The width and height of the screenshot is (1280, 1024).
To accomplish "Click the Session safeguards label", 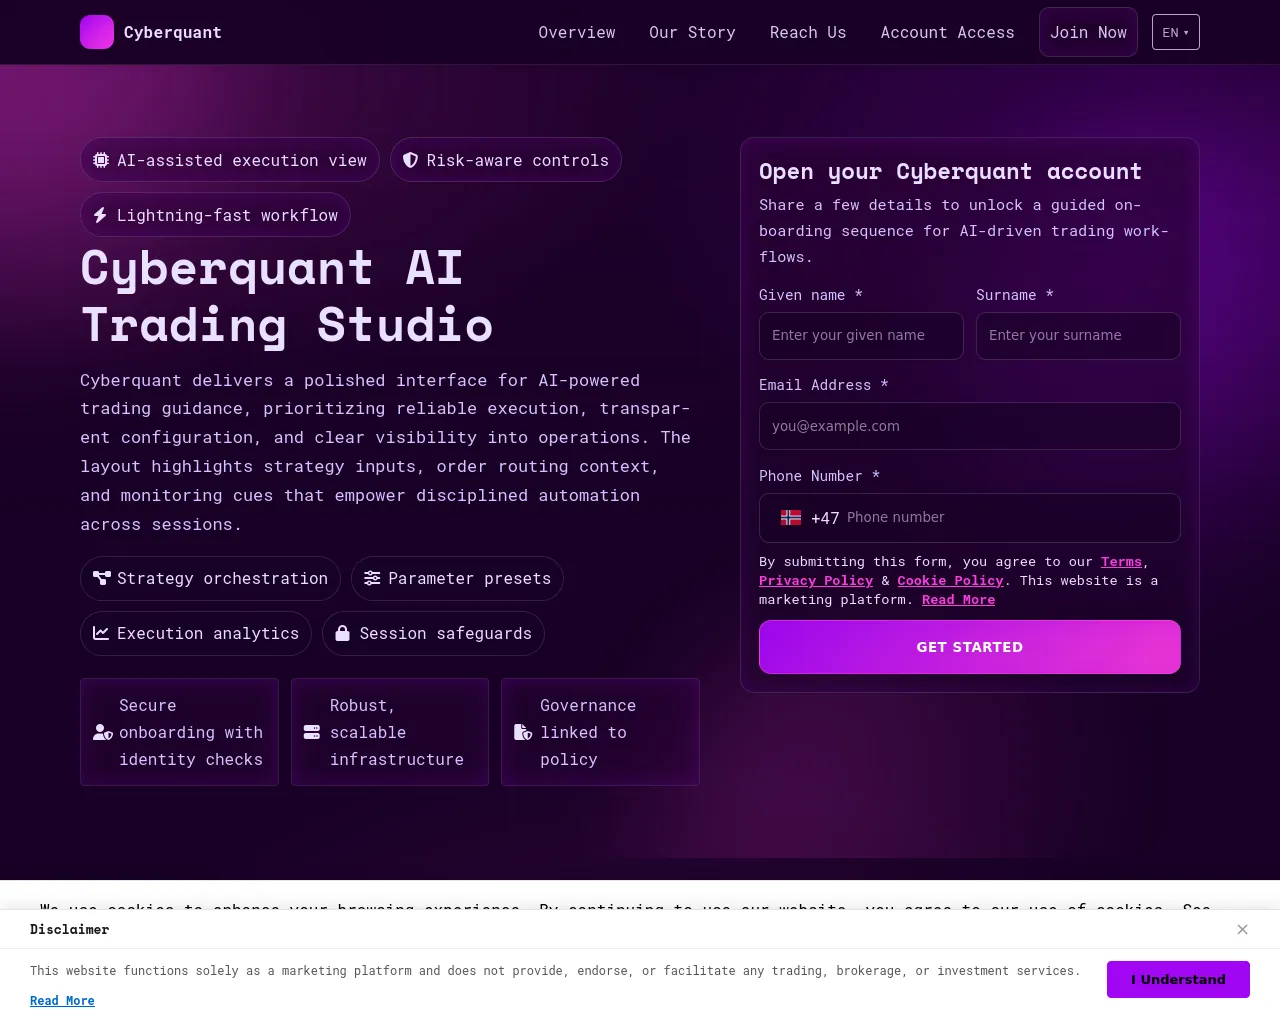I will [445, 633].
